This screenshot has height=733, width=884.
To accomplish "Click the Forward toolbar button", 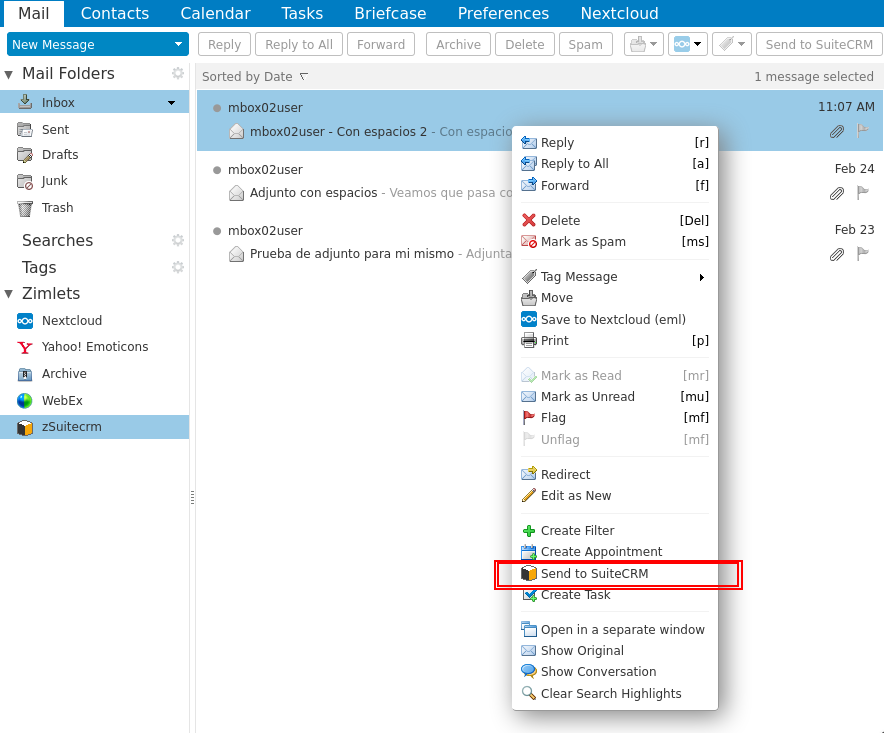I will [x=381, y=44].
